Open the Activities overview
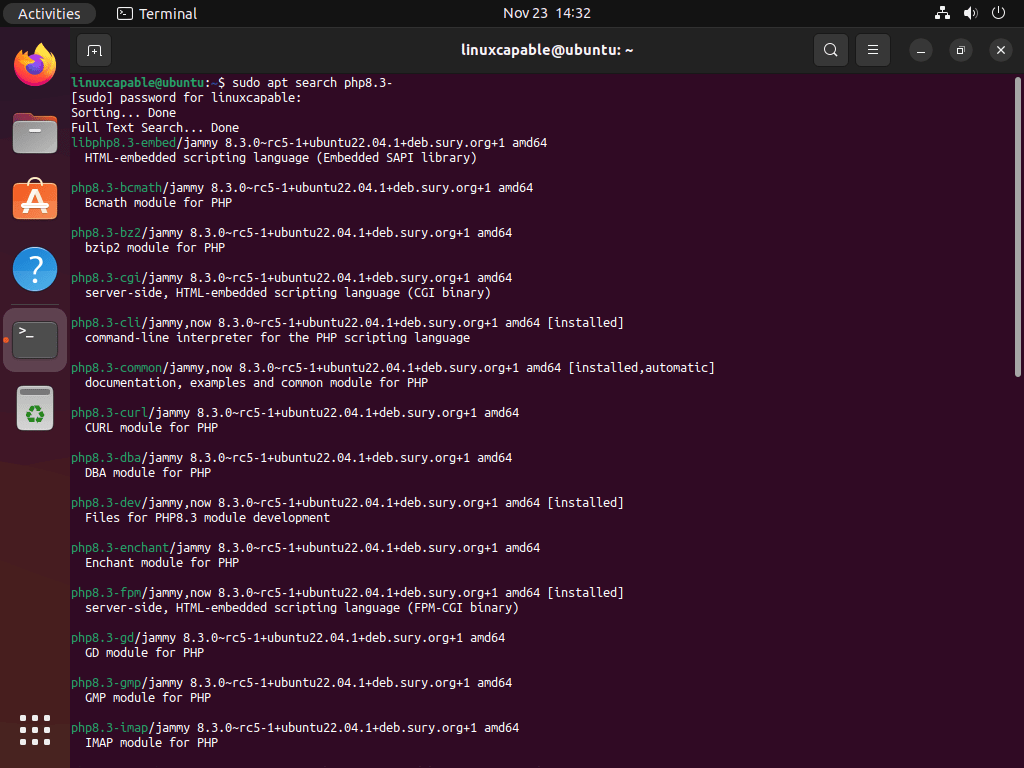 [x=49, y=13]
